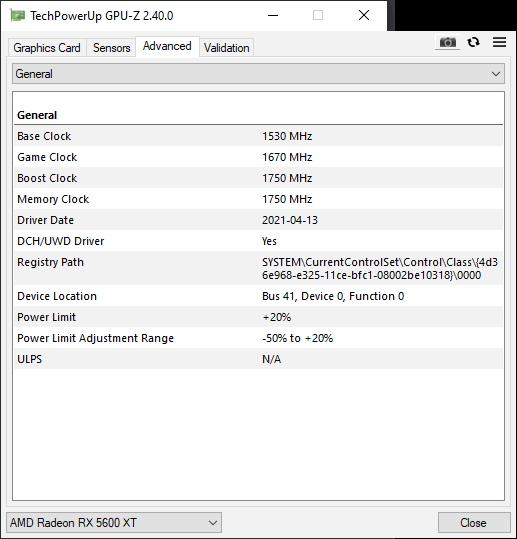517x539 pixels.
Task: Open the Sensors tab
Action: point(111,48)
